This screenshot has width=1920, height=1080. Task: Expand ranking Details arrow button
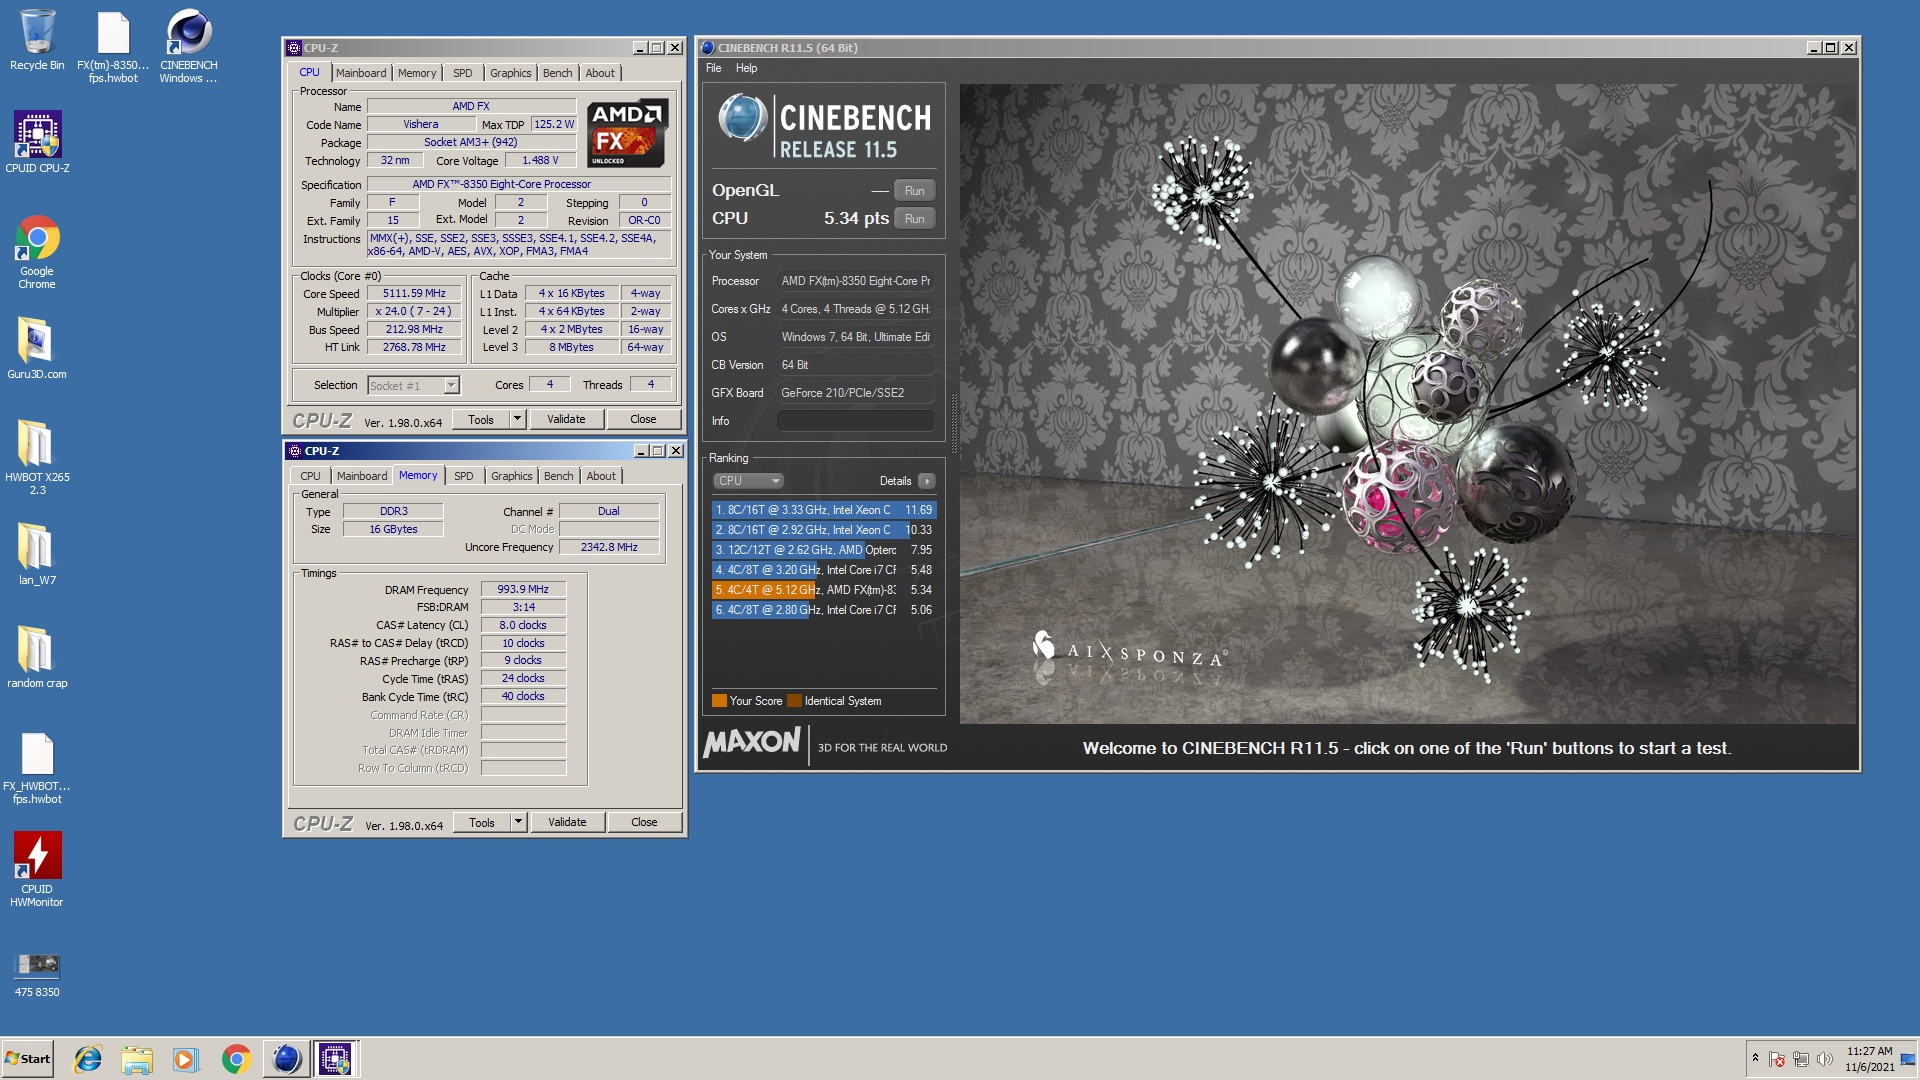point(927,481)
